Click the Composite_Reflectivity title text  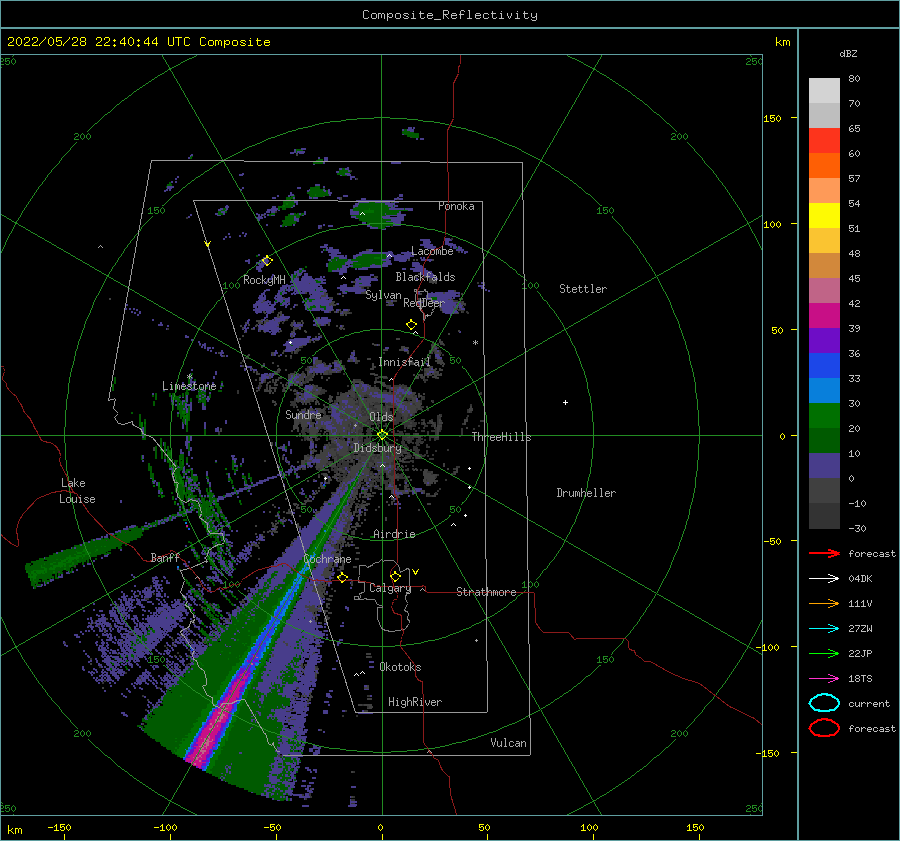tap(449, 15)
